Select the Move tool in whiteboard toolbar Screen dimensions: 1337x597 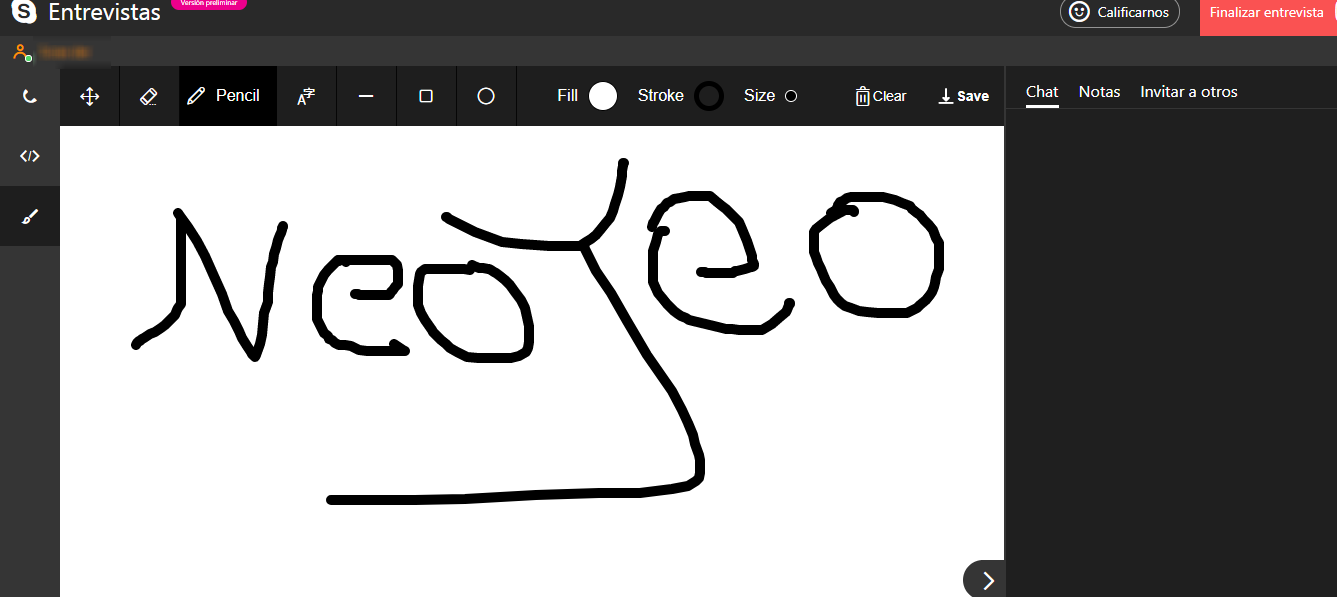click(x=90, y=96)
